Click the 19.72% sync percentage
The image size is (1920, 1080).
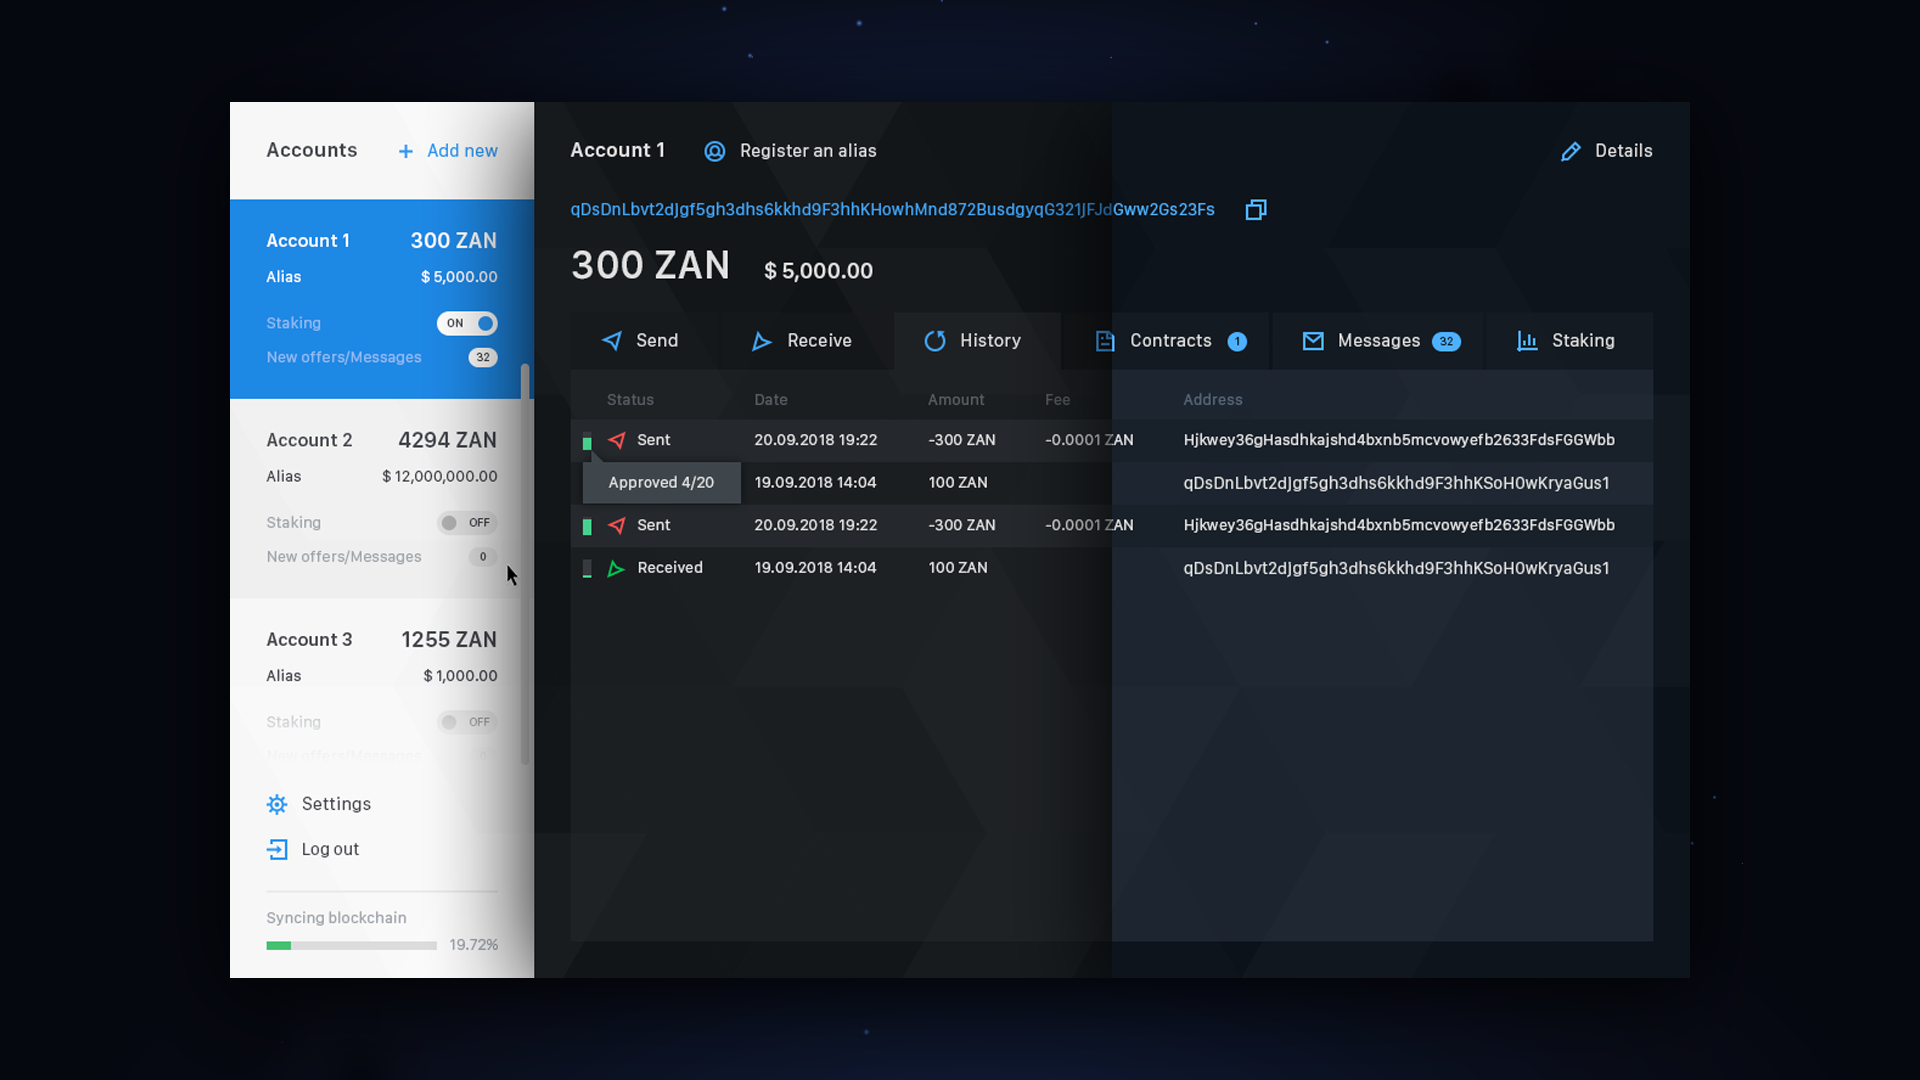[474, 945]
